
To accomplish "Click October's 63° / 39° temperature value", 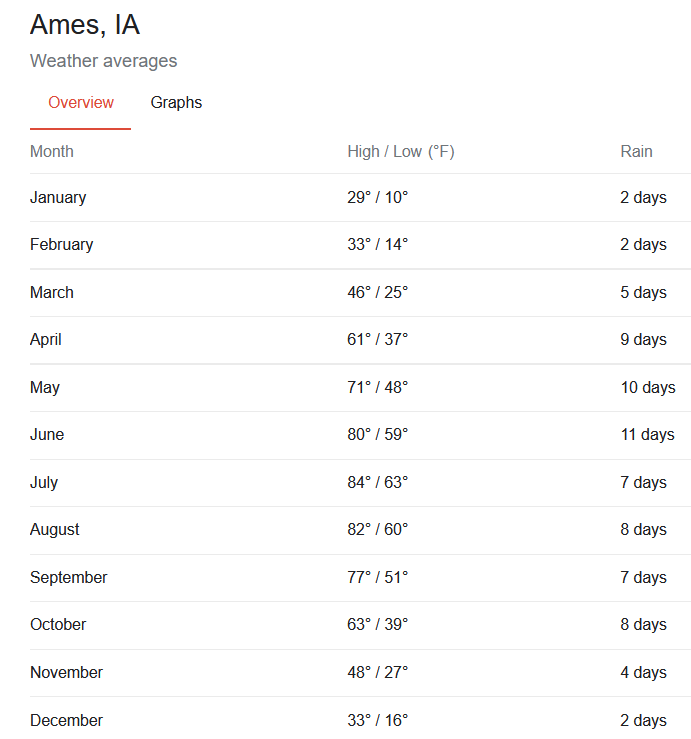I will pyautogui.click(x=378, y=625).
